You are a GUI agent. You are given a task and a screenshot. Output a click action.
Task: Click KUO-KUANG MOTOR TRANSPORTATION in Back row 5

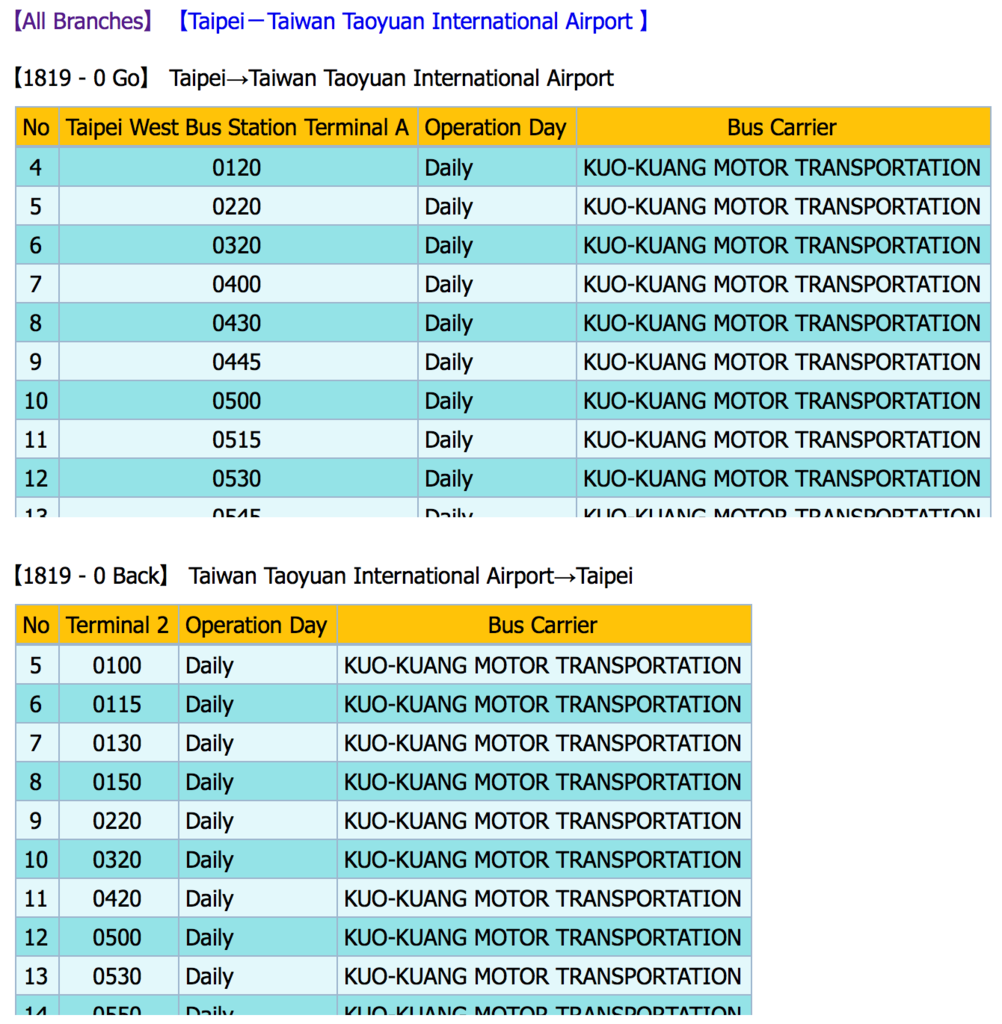[x=543, y=665]
